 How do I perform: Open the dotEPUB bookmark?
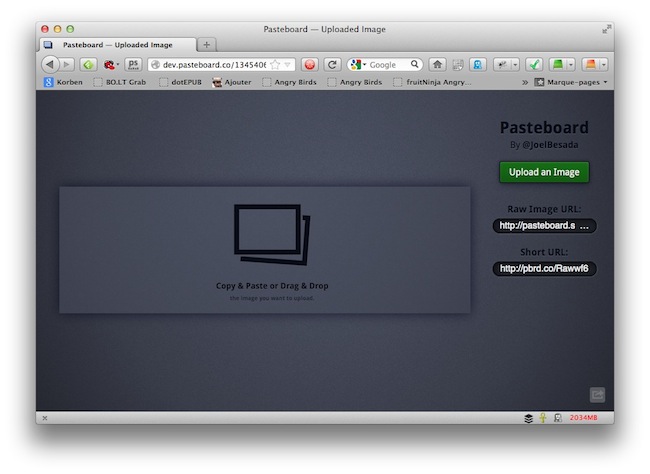(180, 82)
